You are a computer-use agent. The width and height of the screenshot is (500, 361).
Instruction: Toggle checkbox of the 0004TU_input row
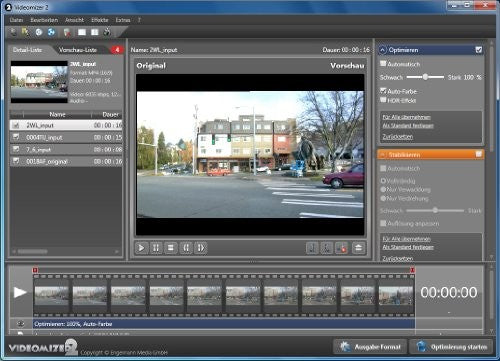[x=16, y=137]
